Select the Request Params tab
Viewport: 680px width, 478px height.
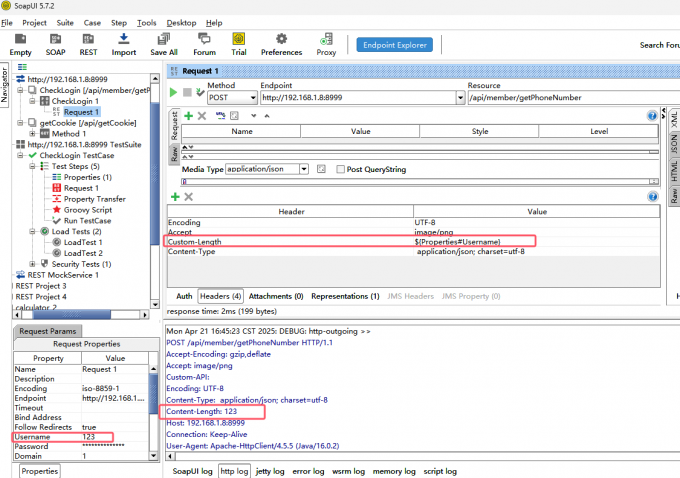(x=47, y=331)
